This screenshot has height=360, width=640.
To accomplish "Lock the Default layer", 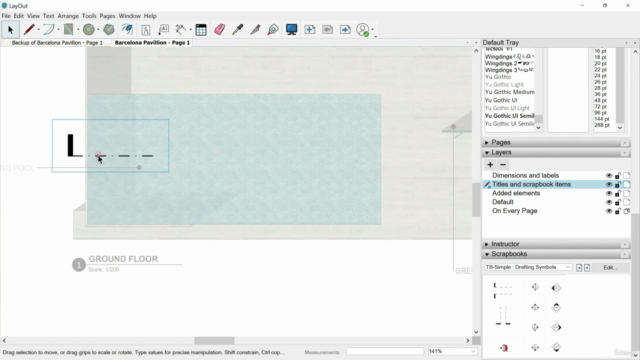I will click(x=618, y=202).
